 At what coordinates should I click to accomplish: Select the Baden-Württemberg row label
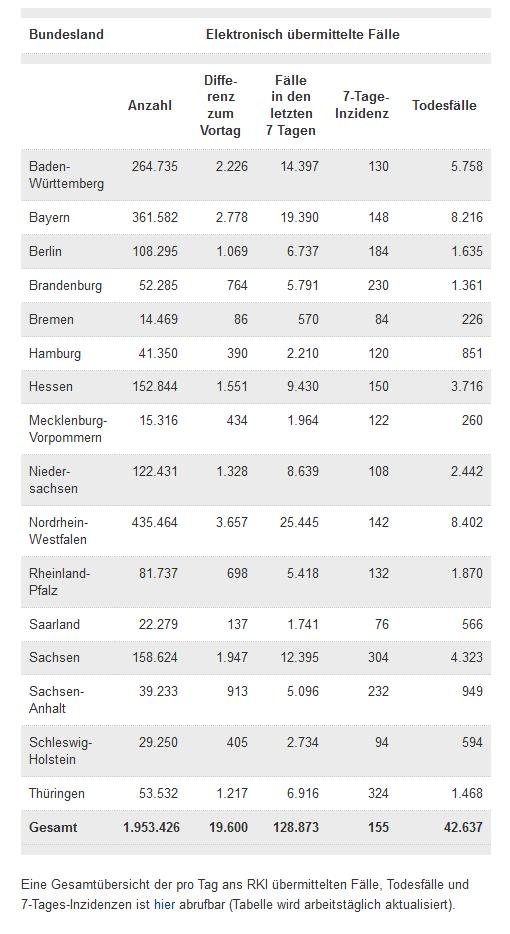click(x=66, y=175)
